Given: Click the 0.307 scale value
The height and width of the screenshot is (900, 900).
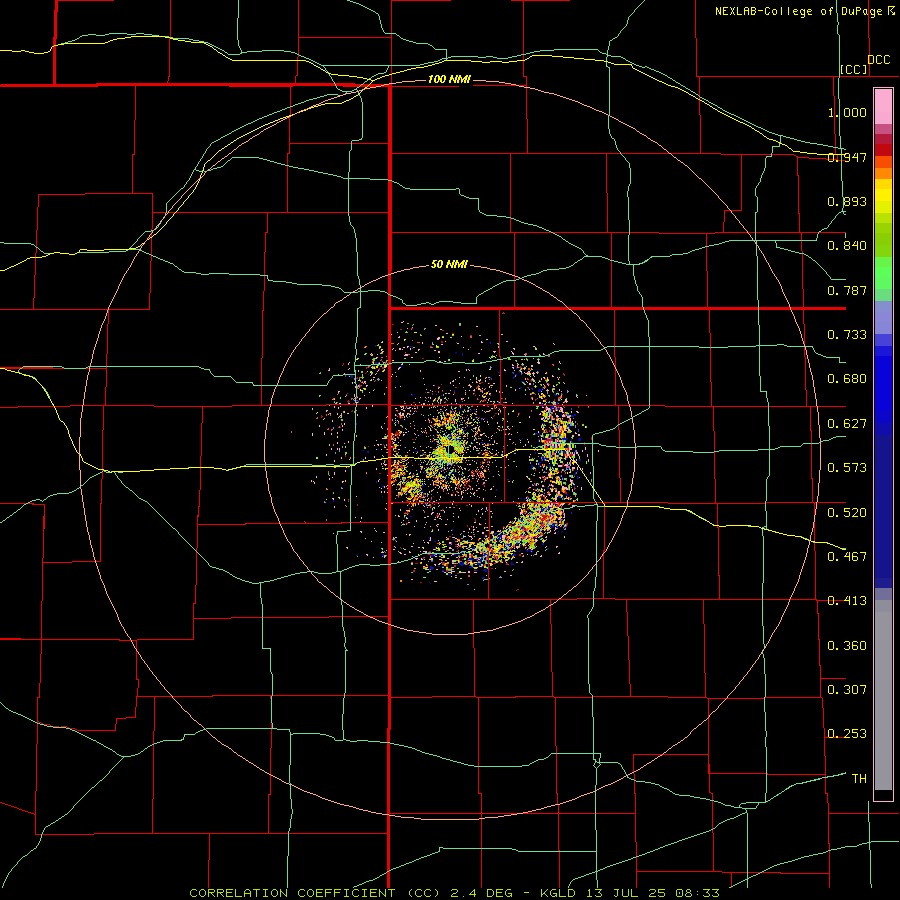Looking at the screenshot, I should [x=847, y=690].
